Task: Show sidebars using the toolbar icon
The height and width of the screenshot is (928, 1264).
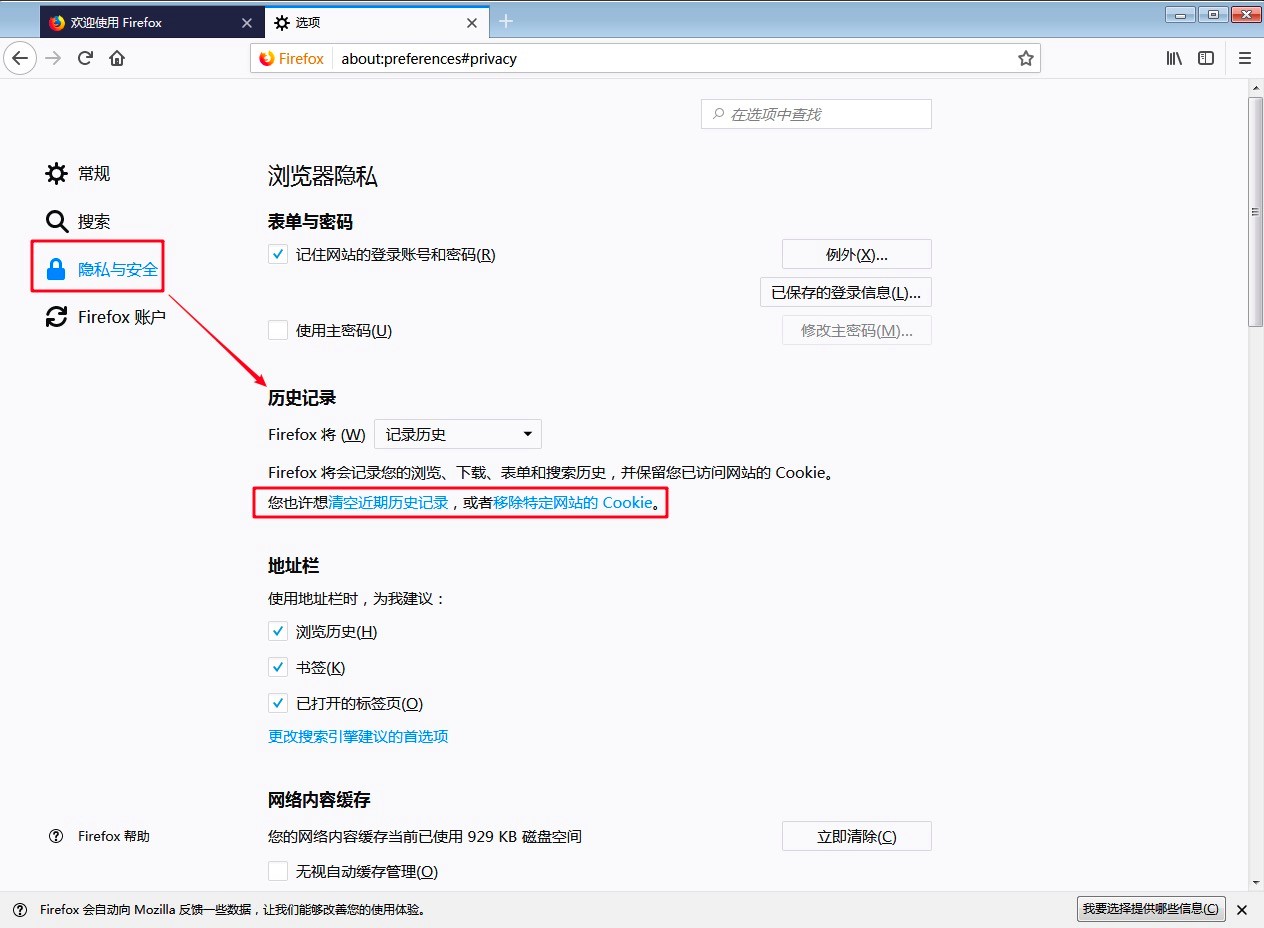Action: point(1206,58)
